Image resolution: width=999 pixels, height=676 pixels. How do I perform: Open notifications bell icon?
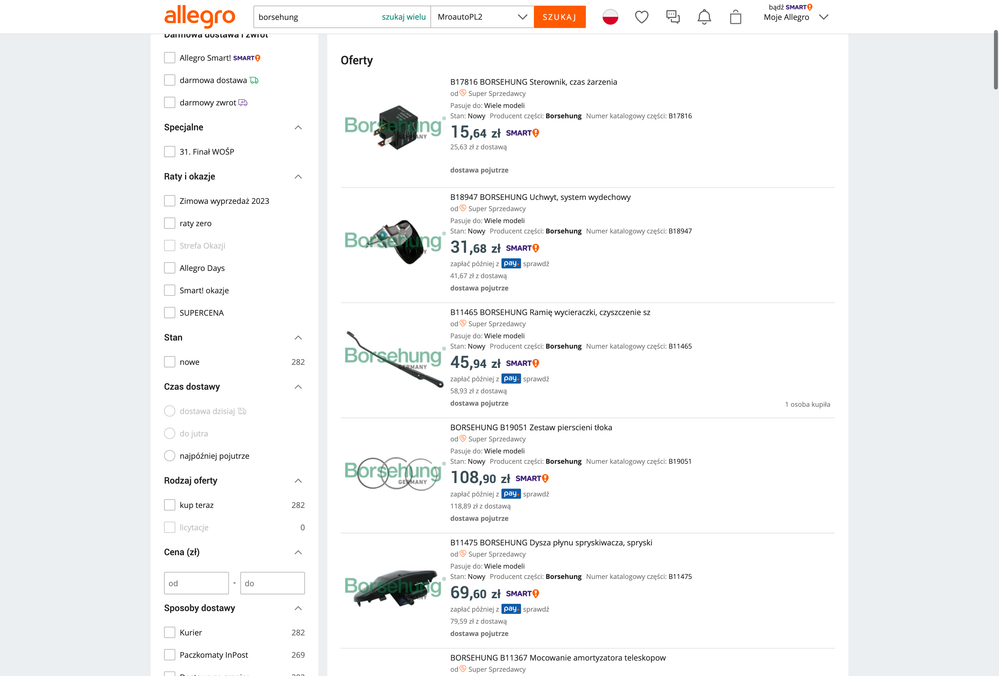[704, 17]
